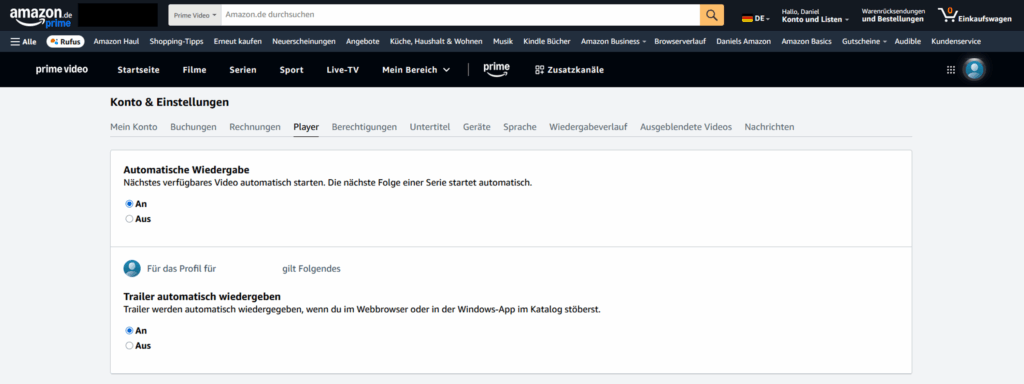Click the Amazon.de durchsuchen search field

click(460, 15)
